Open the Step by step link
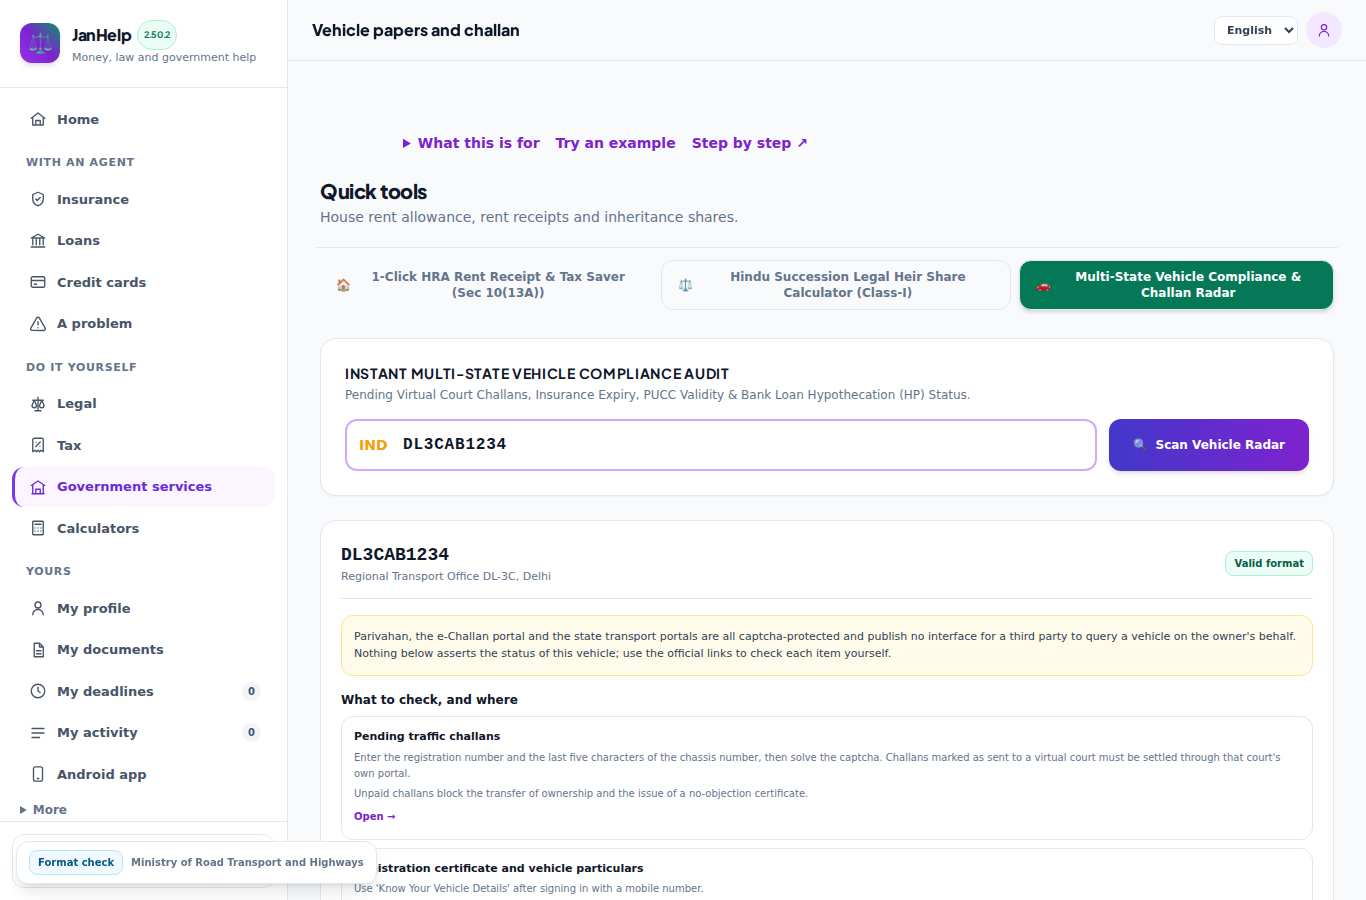This screenshot has height=900, width=1366. (x=750, y=143)
